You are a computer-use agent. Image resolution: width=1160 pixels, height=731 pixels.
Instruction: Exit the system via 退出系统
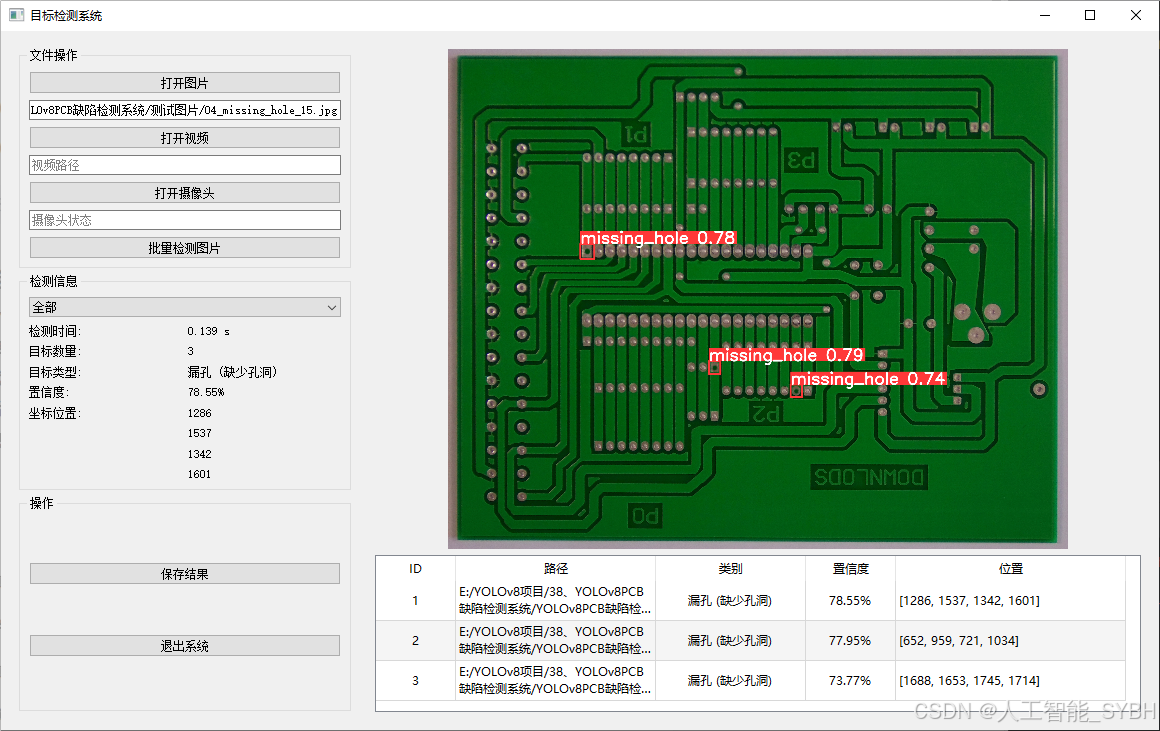click(x=184, y=645)
